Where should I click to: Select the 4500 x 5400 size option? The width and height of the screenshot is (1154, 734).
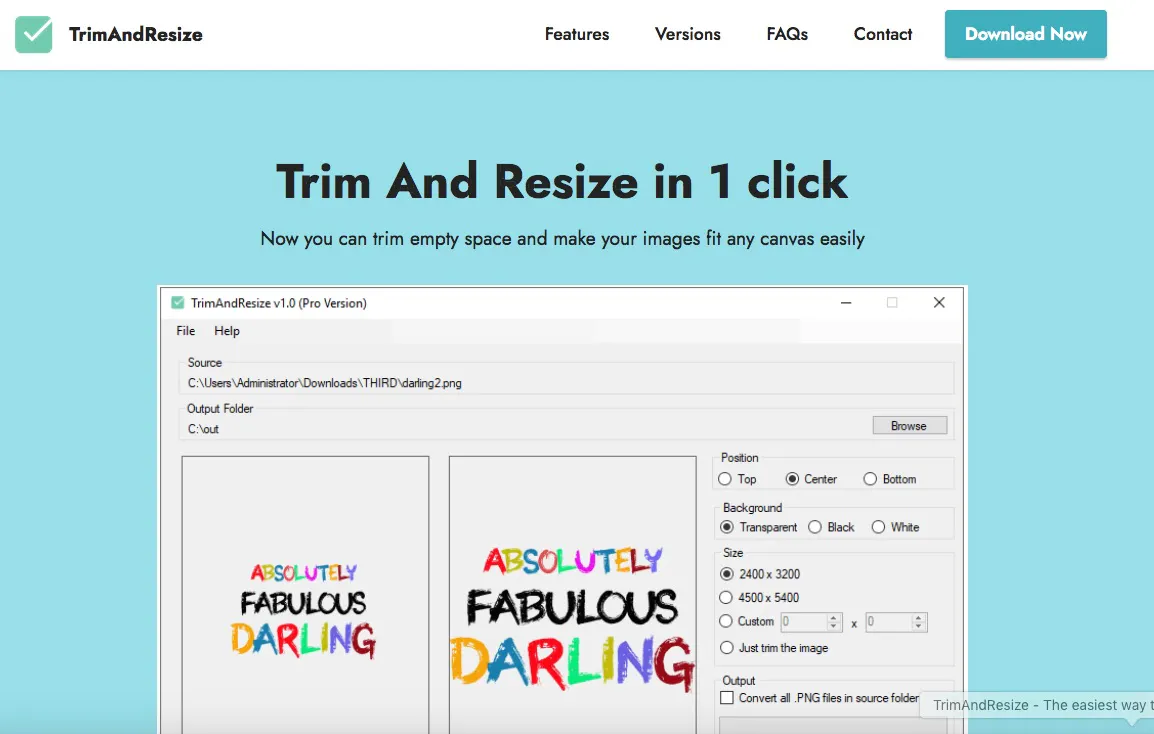(726, 598)
